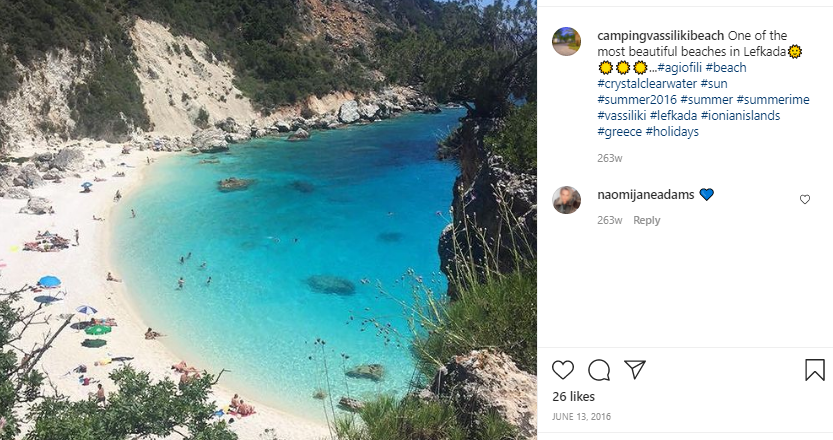This screenshot has height=440, width=833.
Task: Share post via paper plane icon
Action: (x=635, y=370)
